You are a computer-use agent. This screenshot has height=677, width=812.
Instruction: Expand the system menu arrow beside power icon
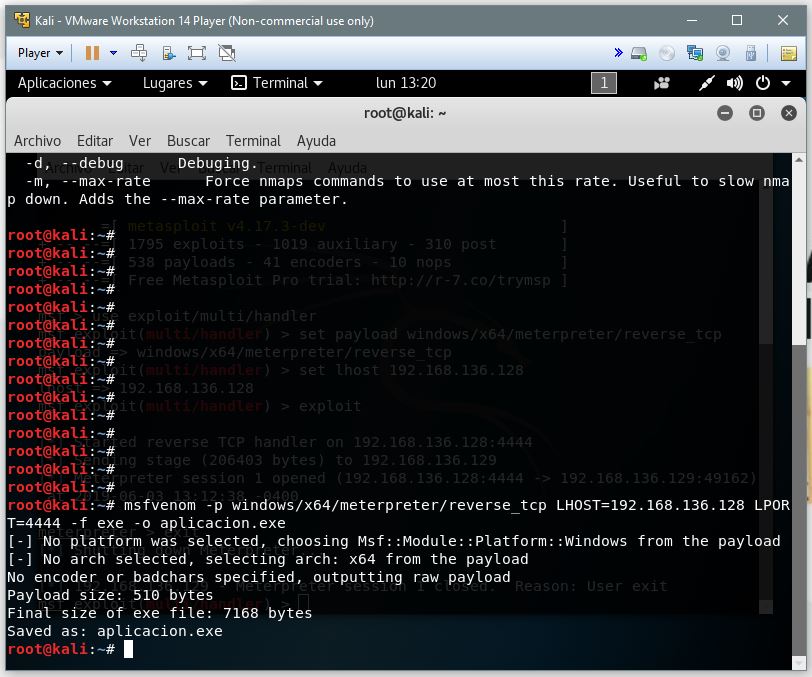[786, 83]
